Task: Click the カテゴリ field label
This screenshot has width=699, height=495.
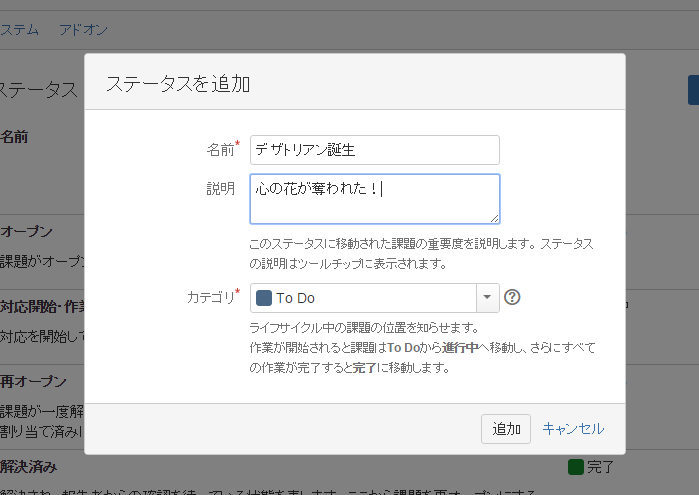Action: click(211, 297)
